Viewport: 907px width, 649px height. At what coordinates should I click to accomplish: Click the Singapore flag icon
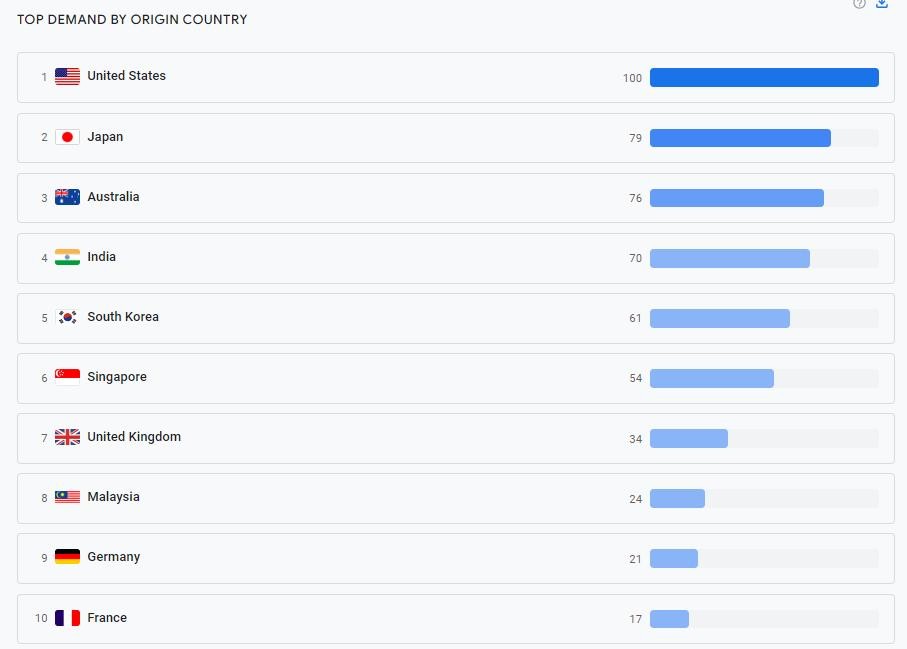point(67,377)
